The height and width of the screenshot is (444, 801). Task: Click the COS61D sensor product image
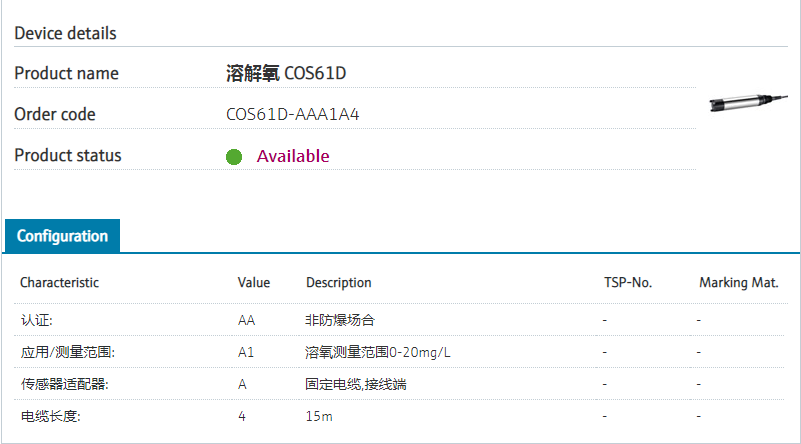pyautogui.click(x=746, y=101)
